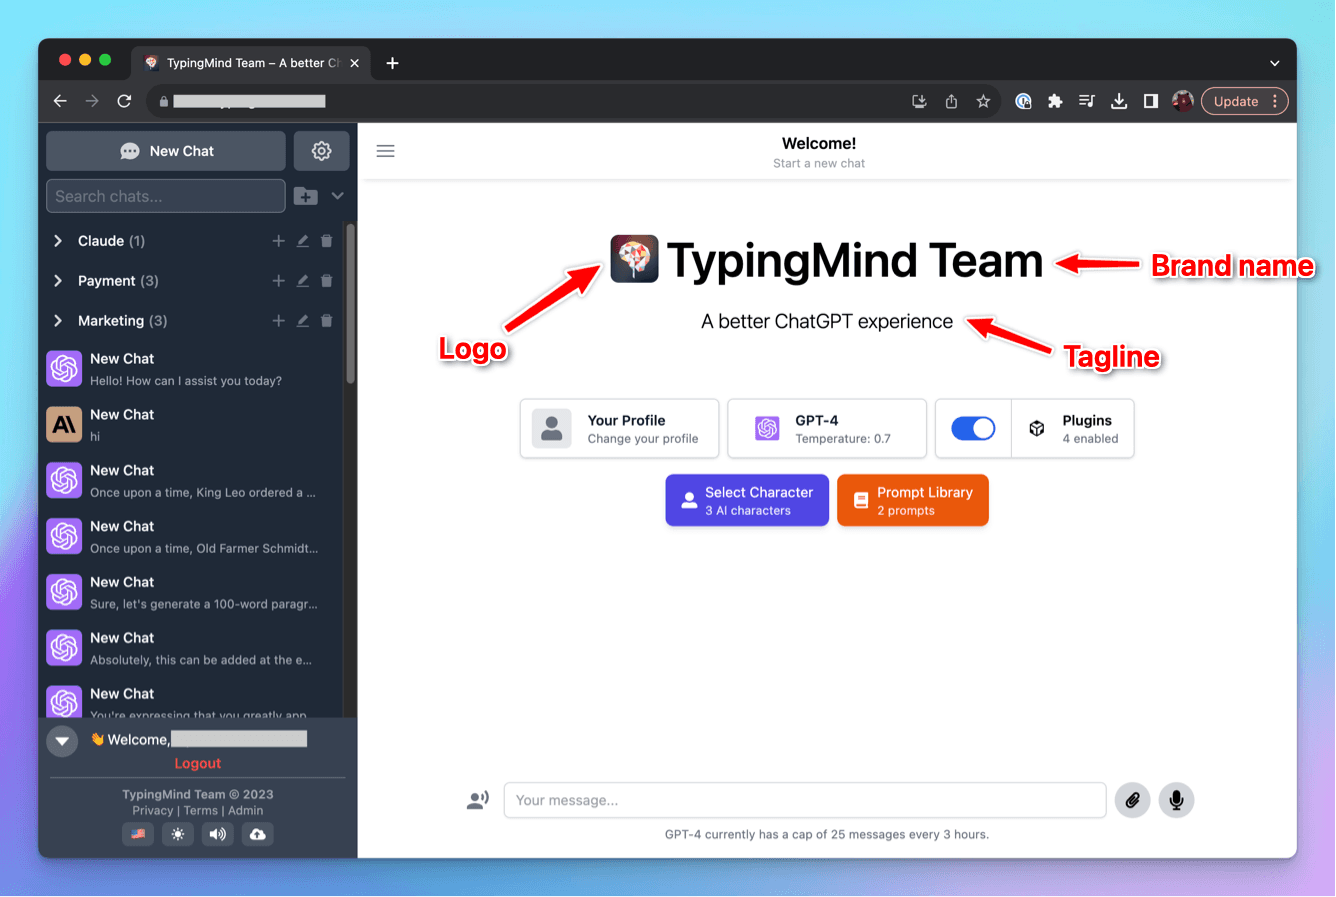Delete the Payment folder
Screen dimensions: 1336x897
coord(326,281)
